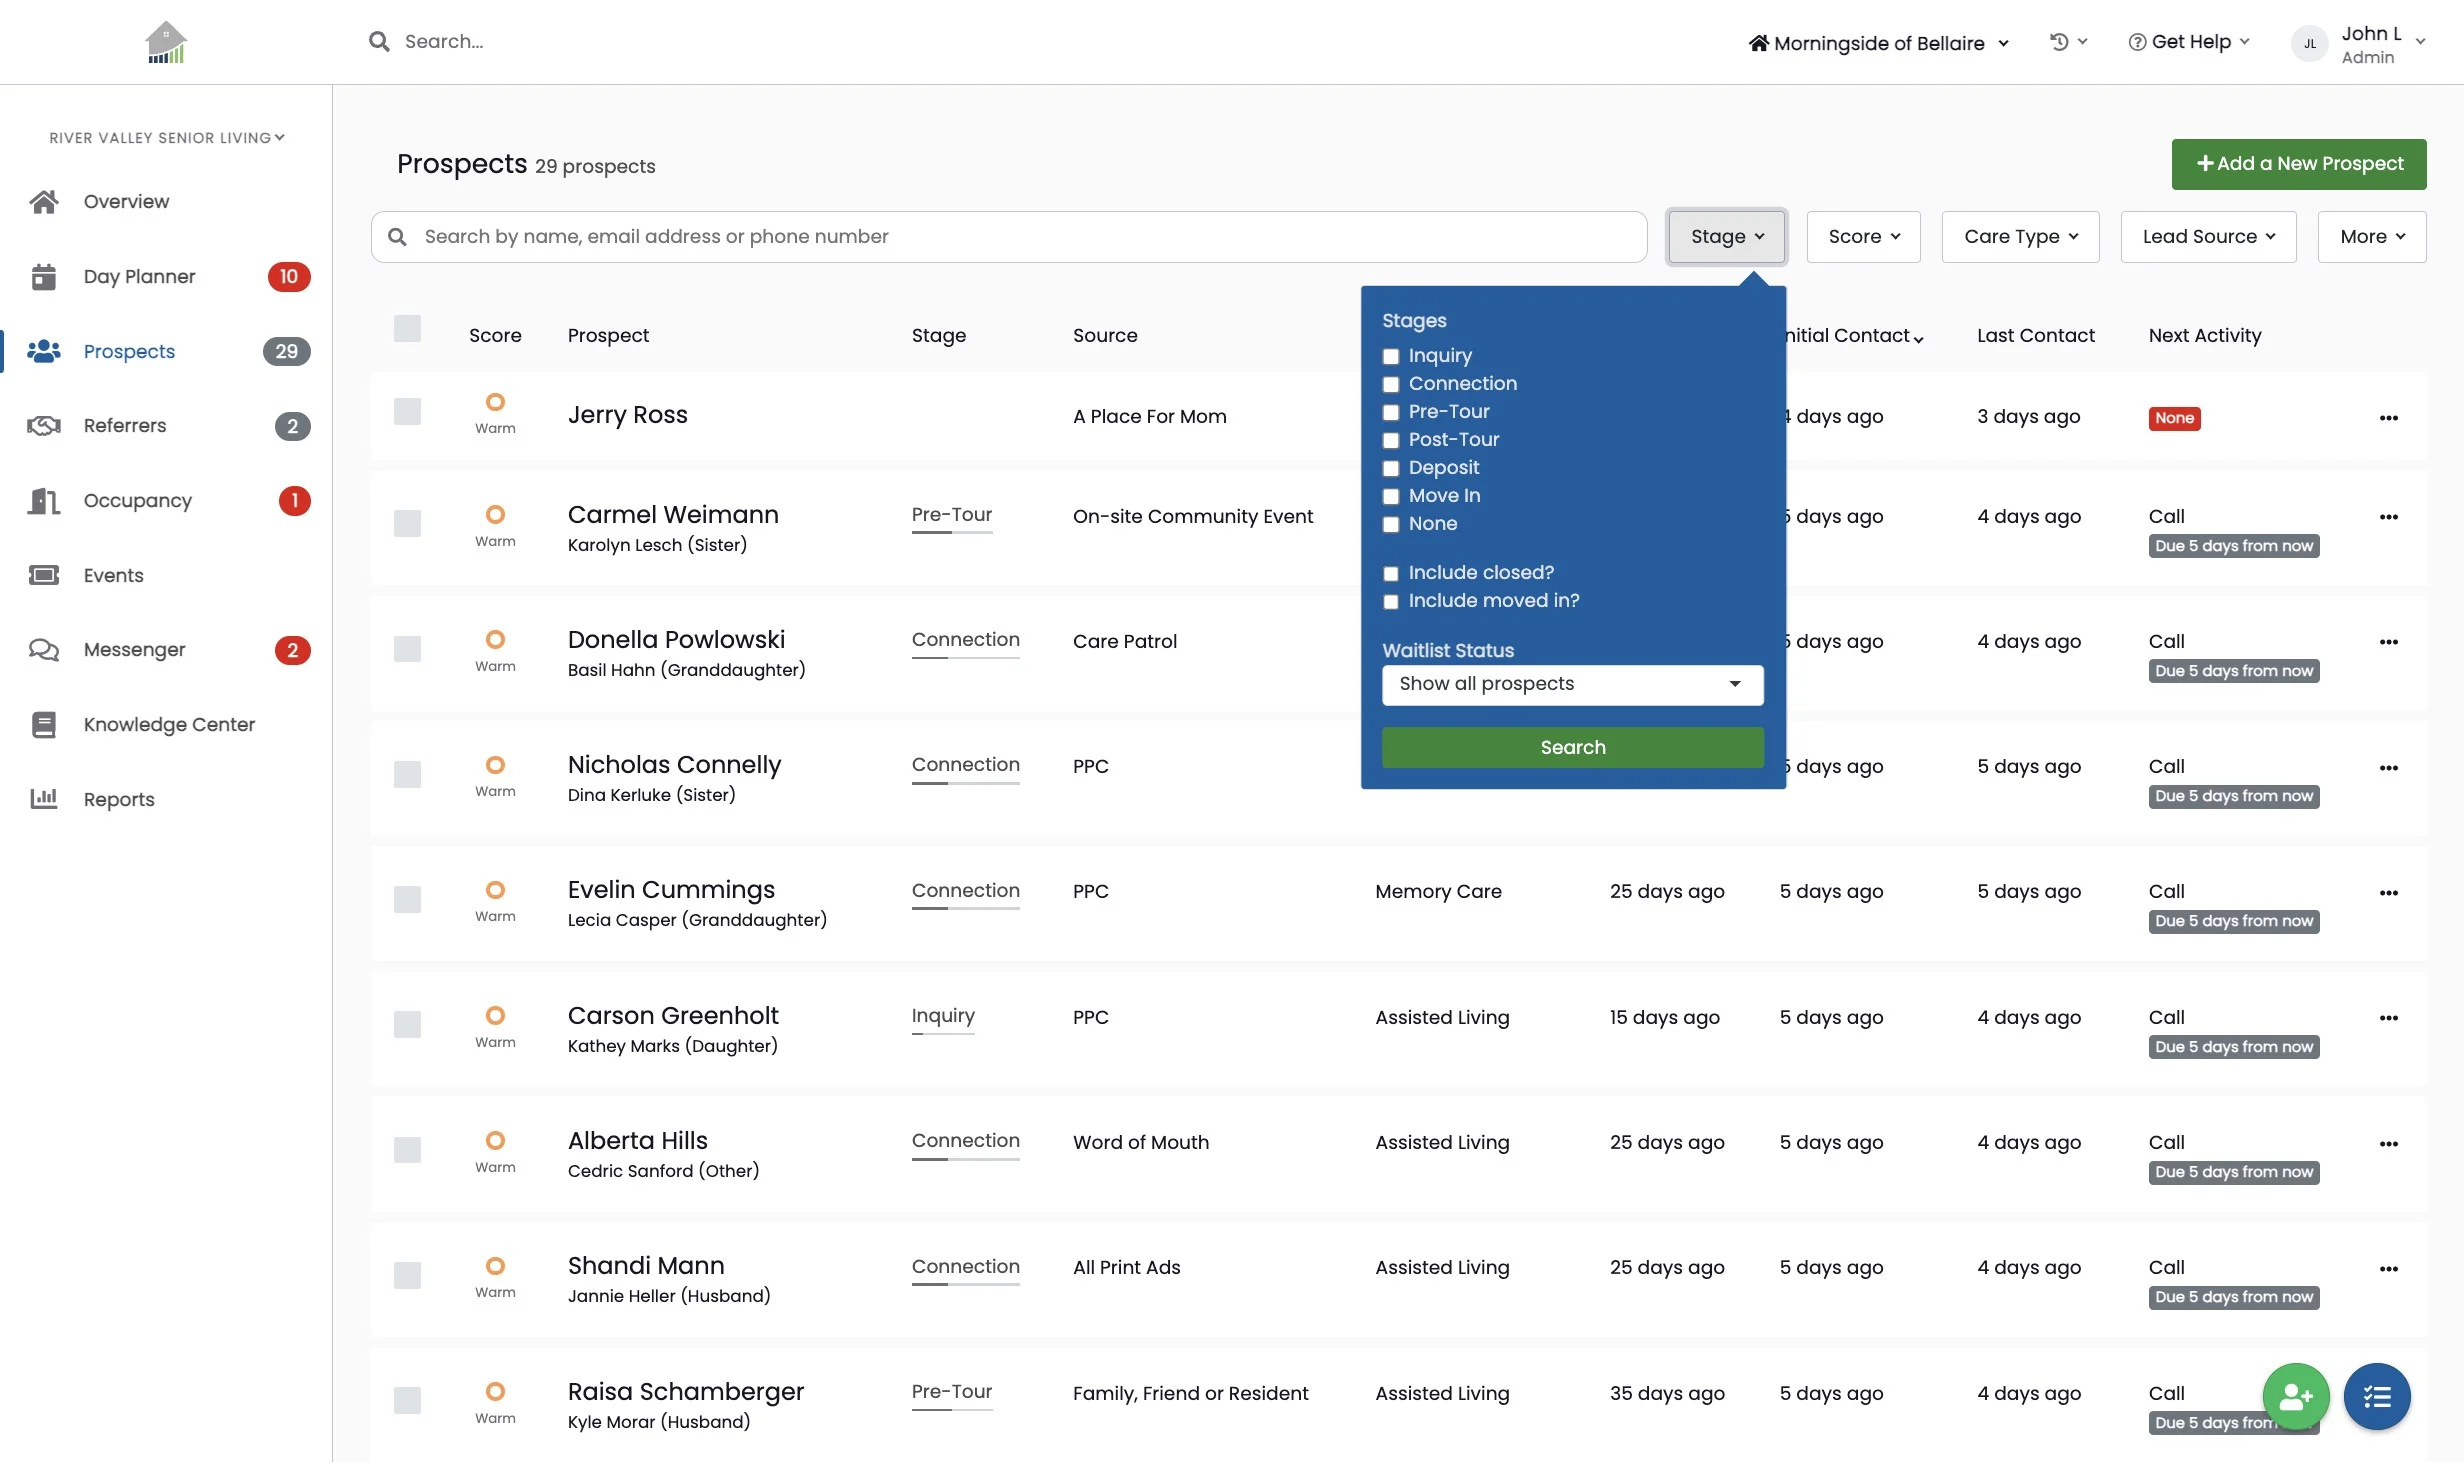The height and width of the screenshot is (1462, 2464).
Task: Select all prospects via header checkbox
Action: [x=407, y=328]
